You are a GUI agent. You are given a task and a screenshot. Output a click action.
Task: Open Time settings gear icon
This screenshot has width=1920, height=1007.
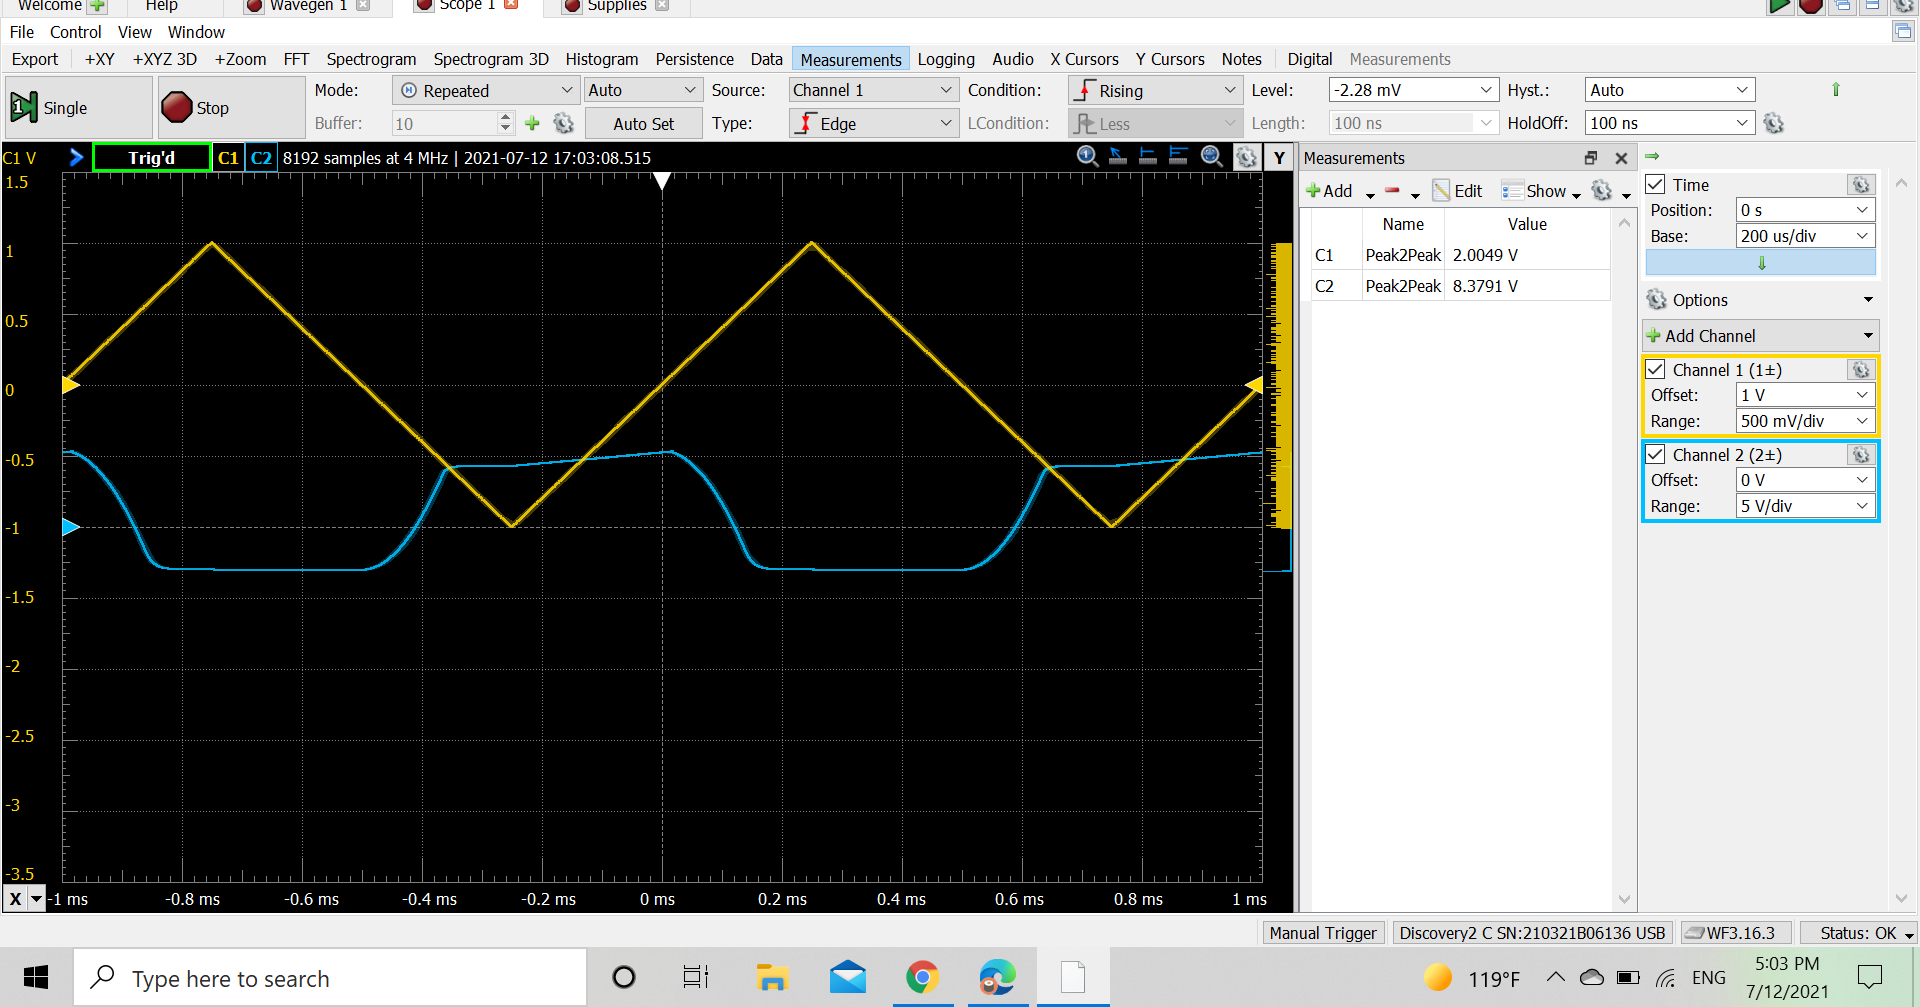(x=1861, y=185)
